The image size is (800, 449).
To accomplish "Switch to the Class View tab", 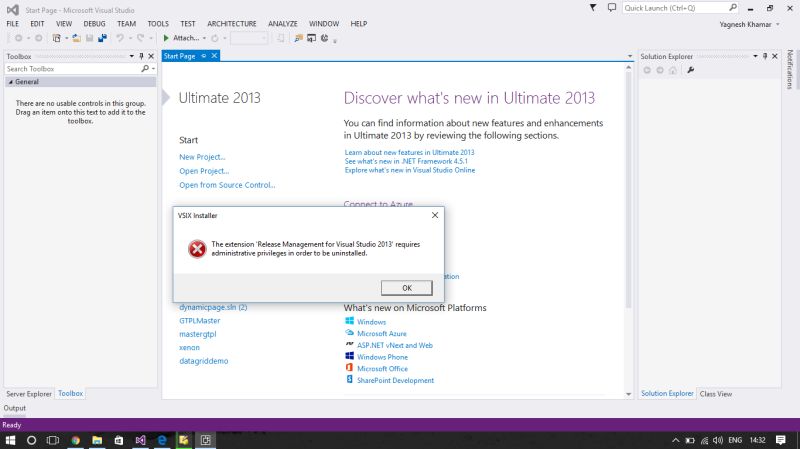I will pyautogui.click(x=715, y=394).
